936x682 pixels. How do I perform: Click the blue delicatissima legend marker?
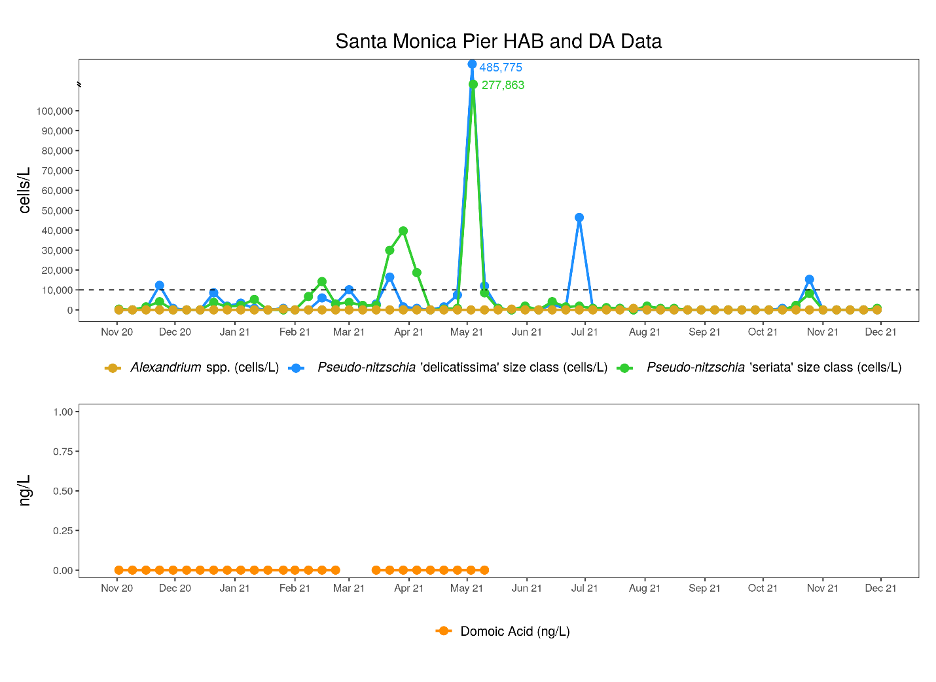pyautogui.click(x=295, y=368)
